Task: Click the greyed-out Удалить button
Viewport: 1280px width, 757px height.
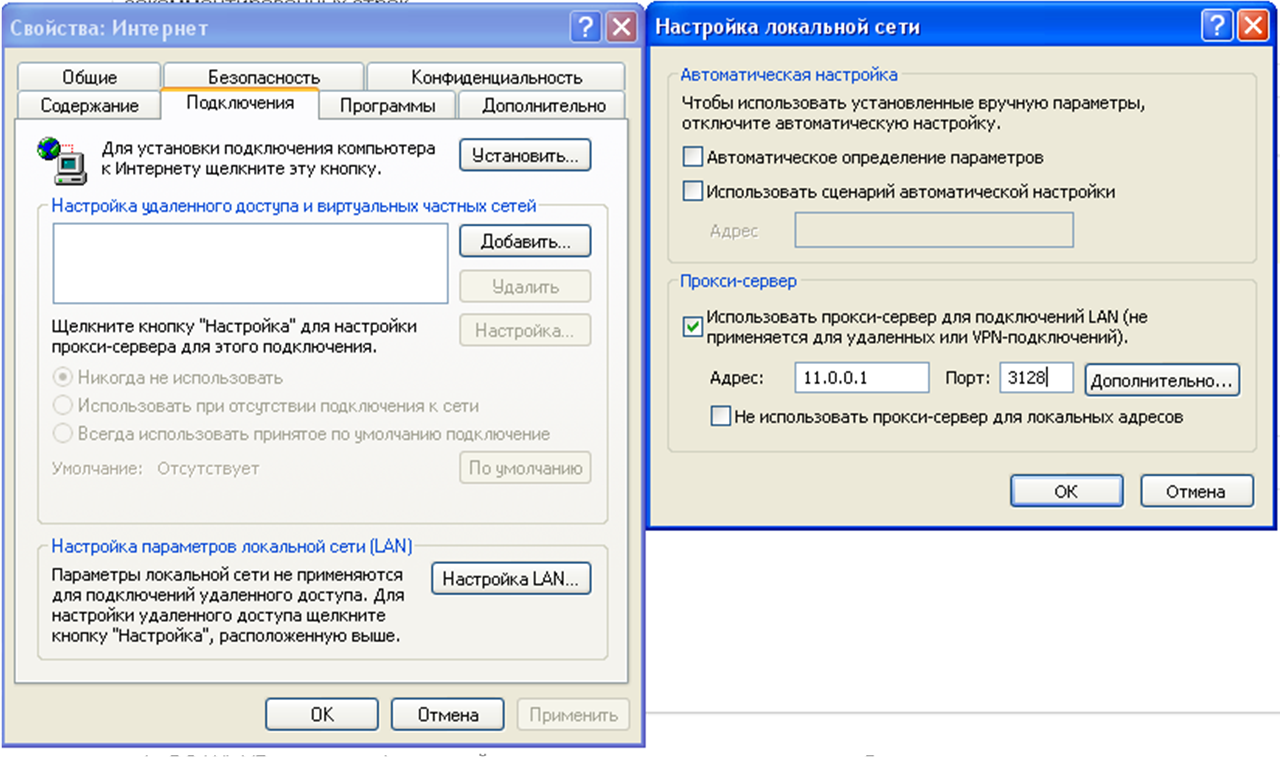Action: tap(525, 287)
